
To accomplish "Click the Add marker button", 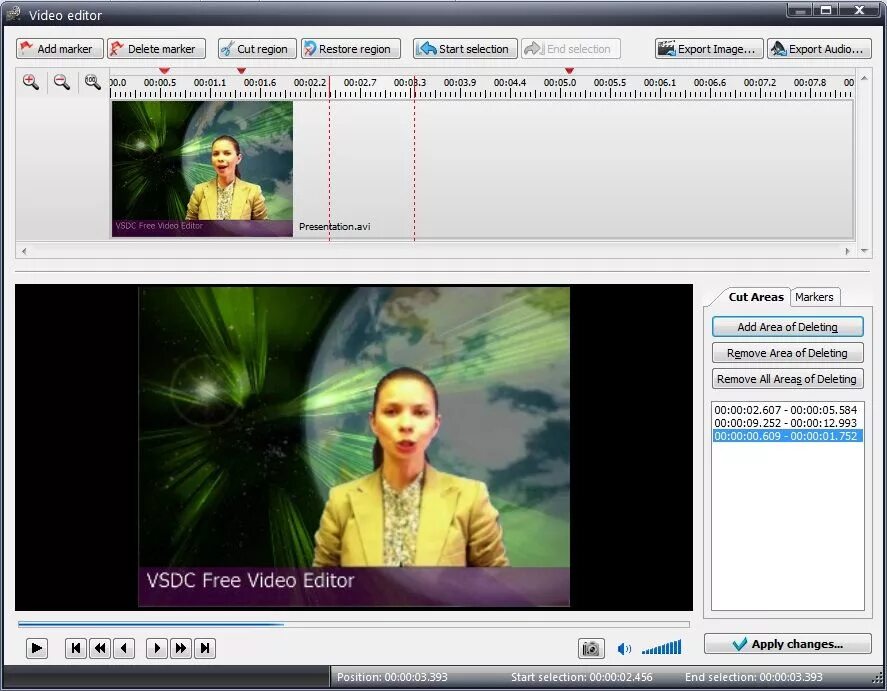I will (x=60, y=49).
